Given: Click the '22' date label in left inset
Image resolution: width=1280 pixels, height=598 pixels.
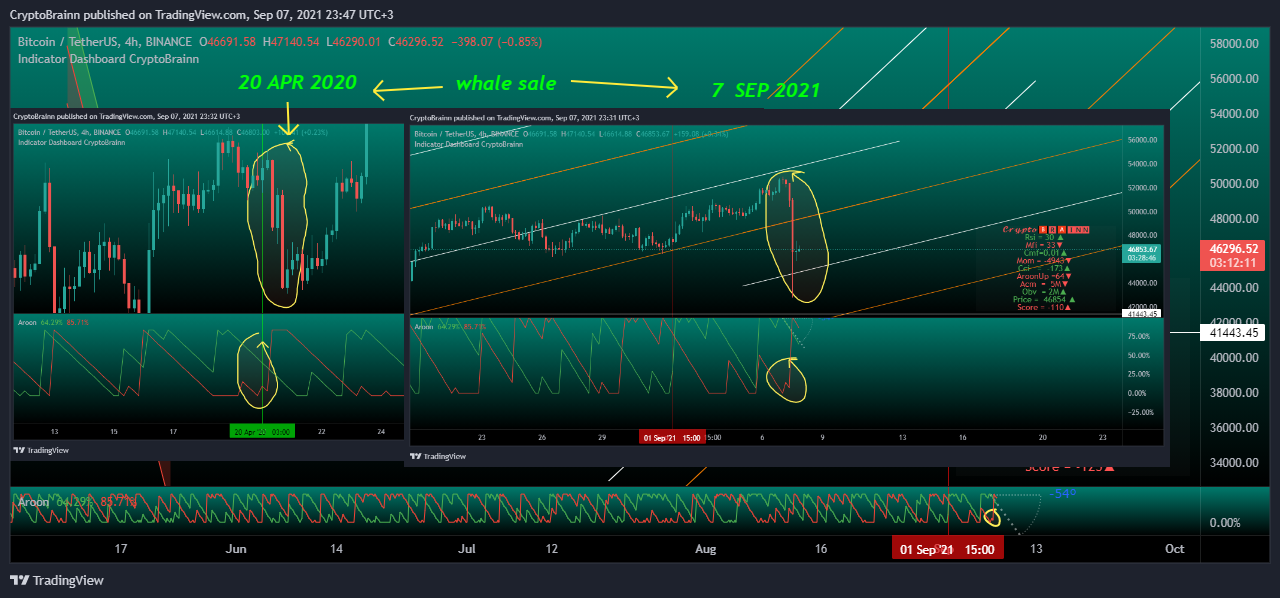Looking at the screenshot, I should coord(321,431).
